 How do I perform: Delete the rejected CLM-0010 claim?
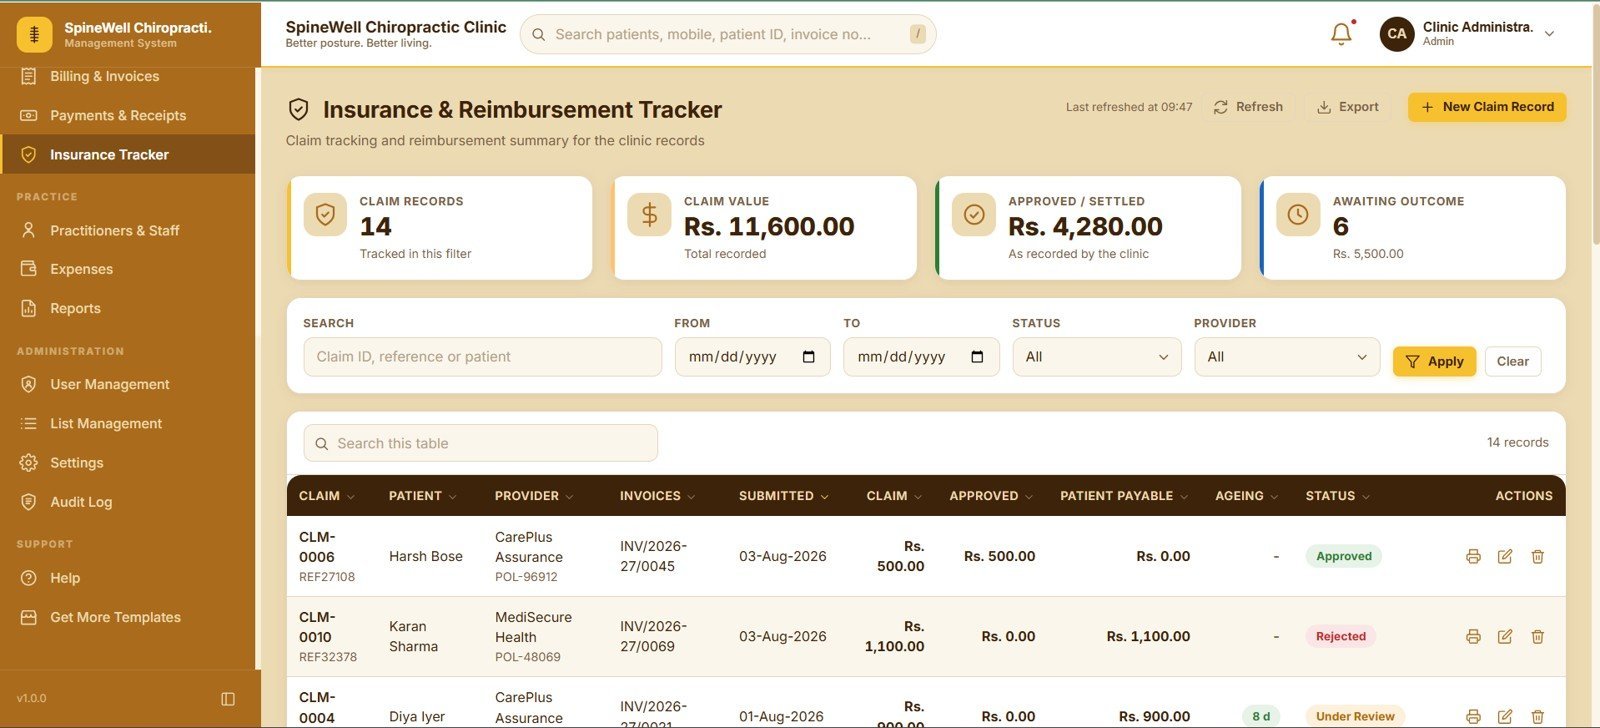coord(1538,637)
